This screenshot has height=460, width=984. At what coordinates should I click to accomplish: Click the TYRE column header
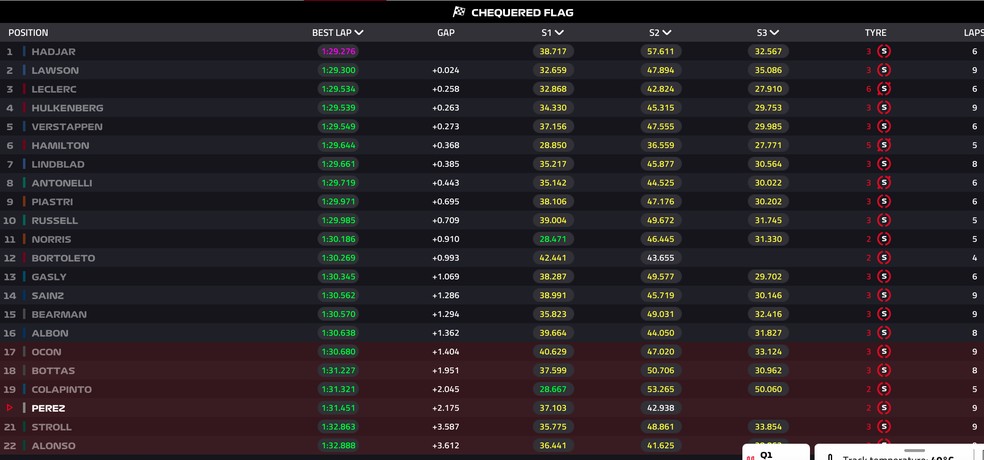(875, 33)
